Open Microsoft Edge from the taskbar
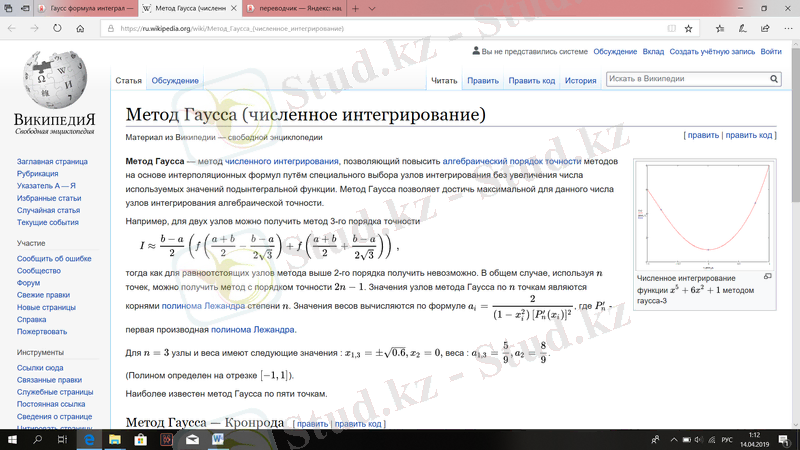The height and width of the screenshot is (450, 800). pos(89,438)
